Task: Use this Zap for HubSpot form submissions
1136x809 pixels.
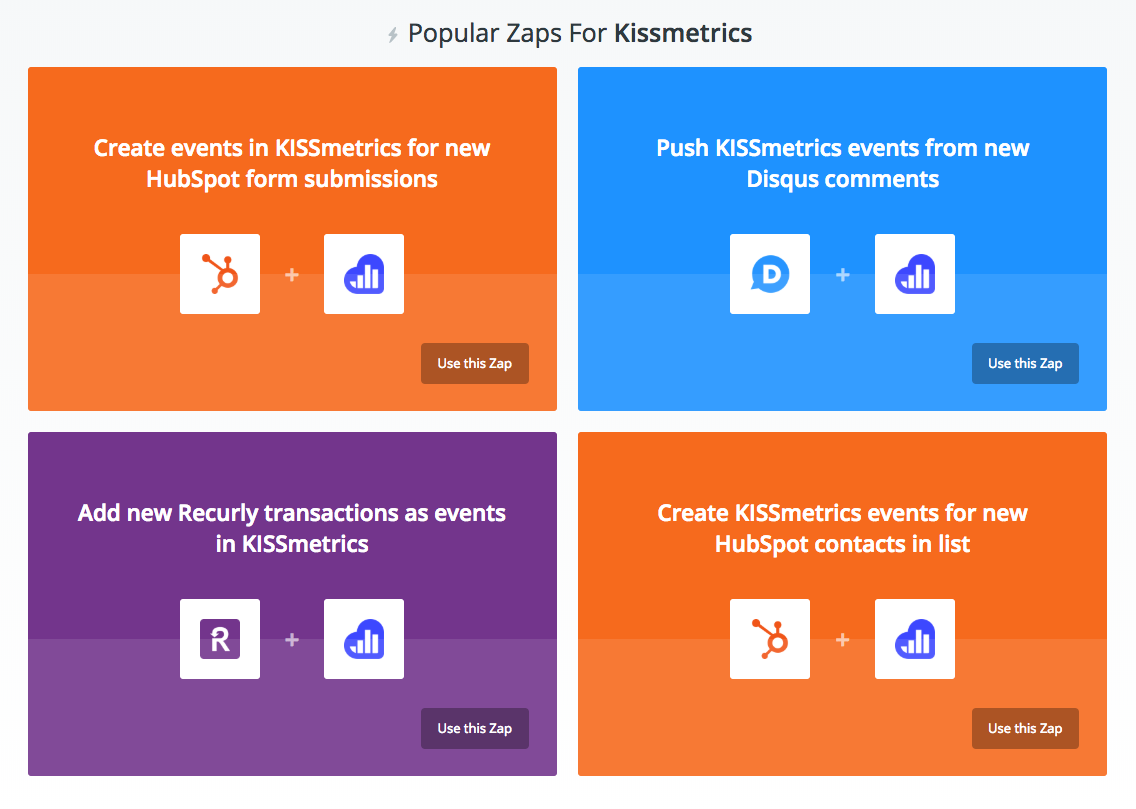Action: pyautogui.click(x=475, y=364)
